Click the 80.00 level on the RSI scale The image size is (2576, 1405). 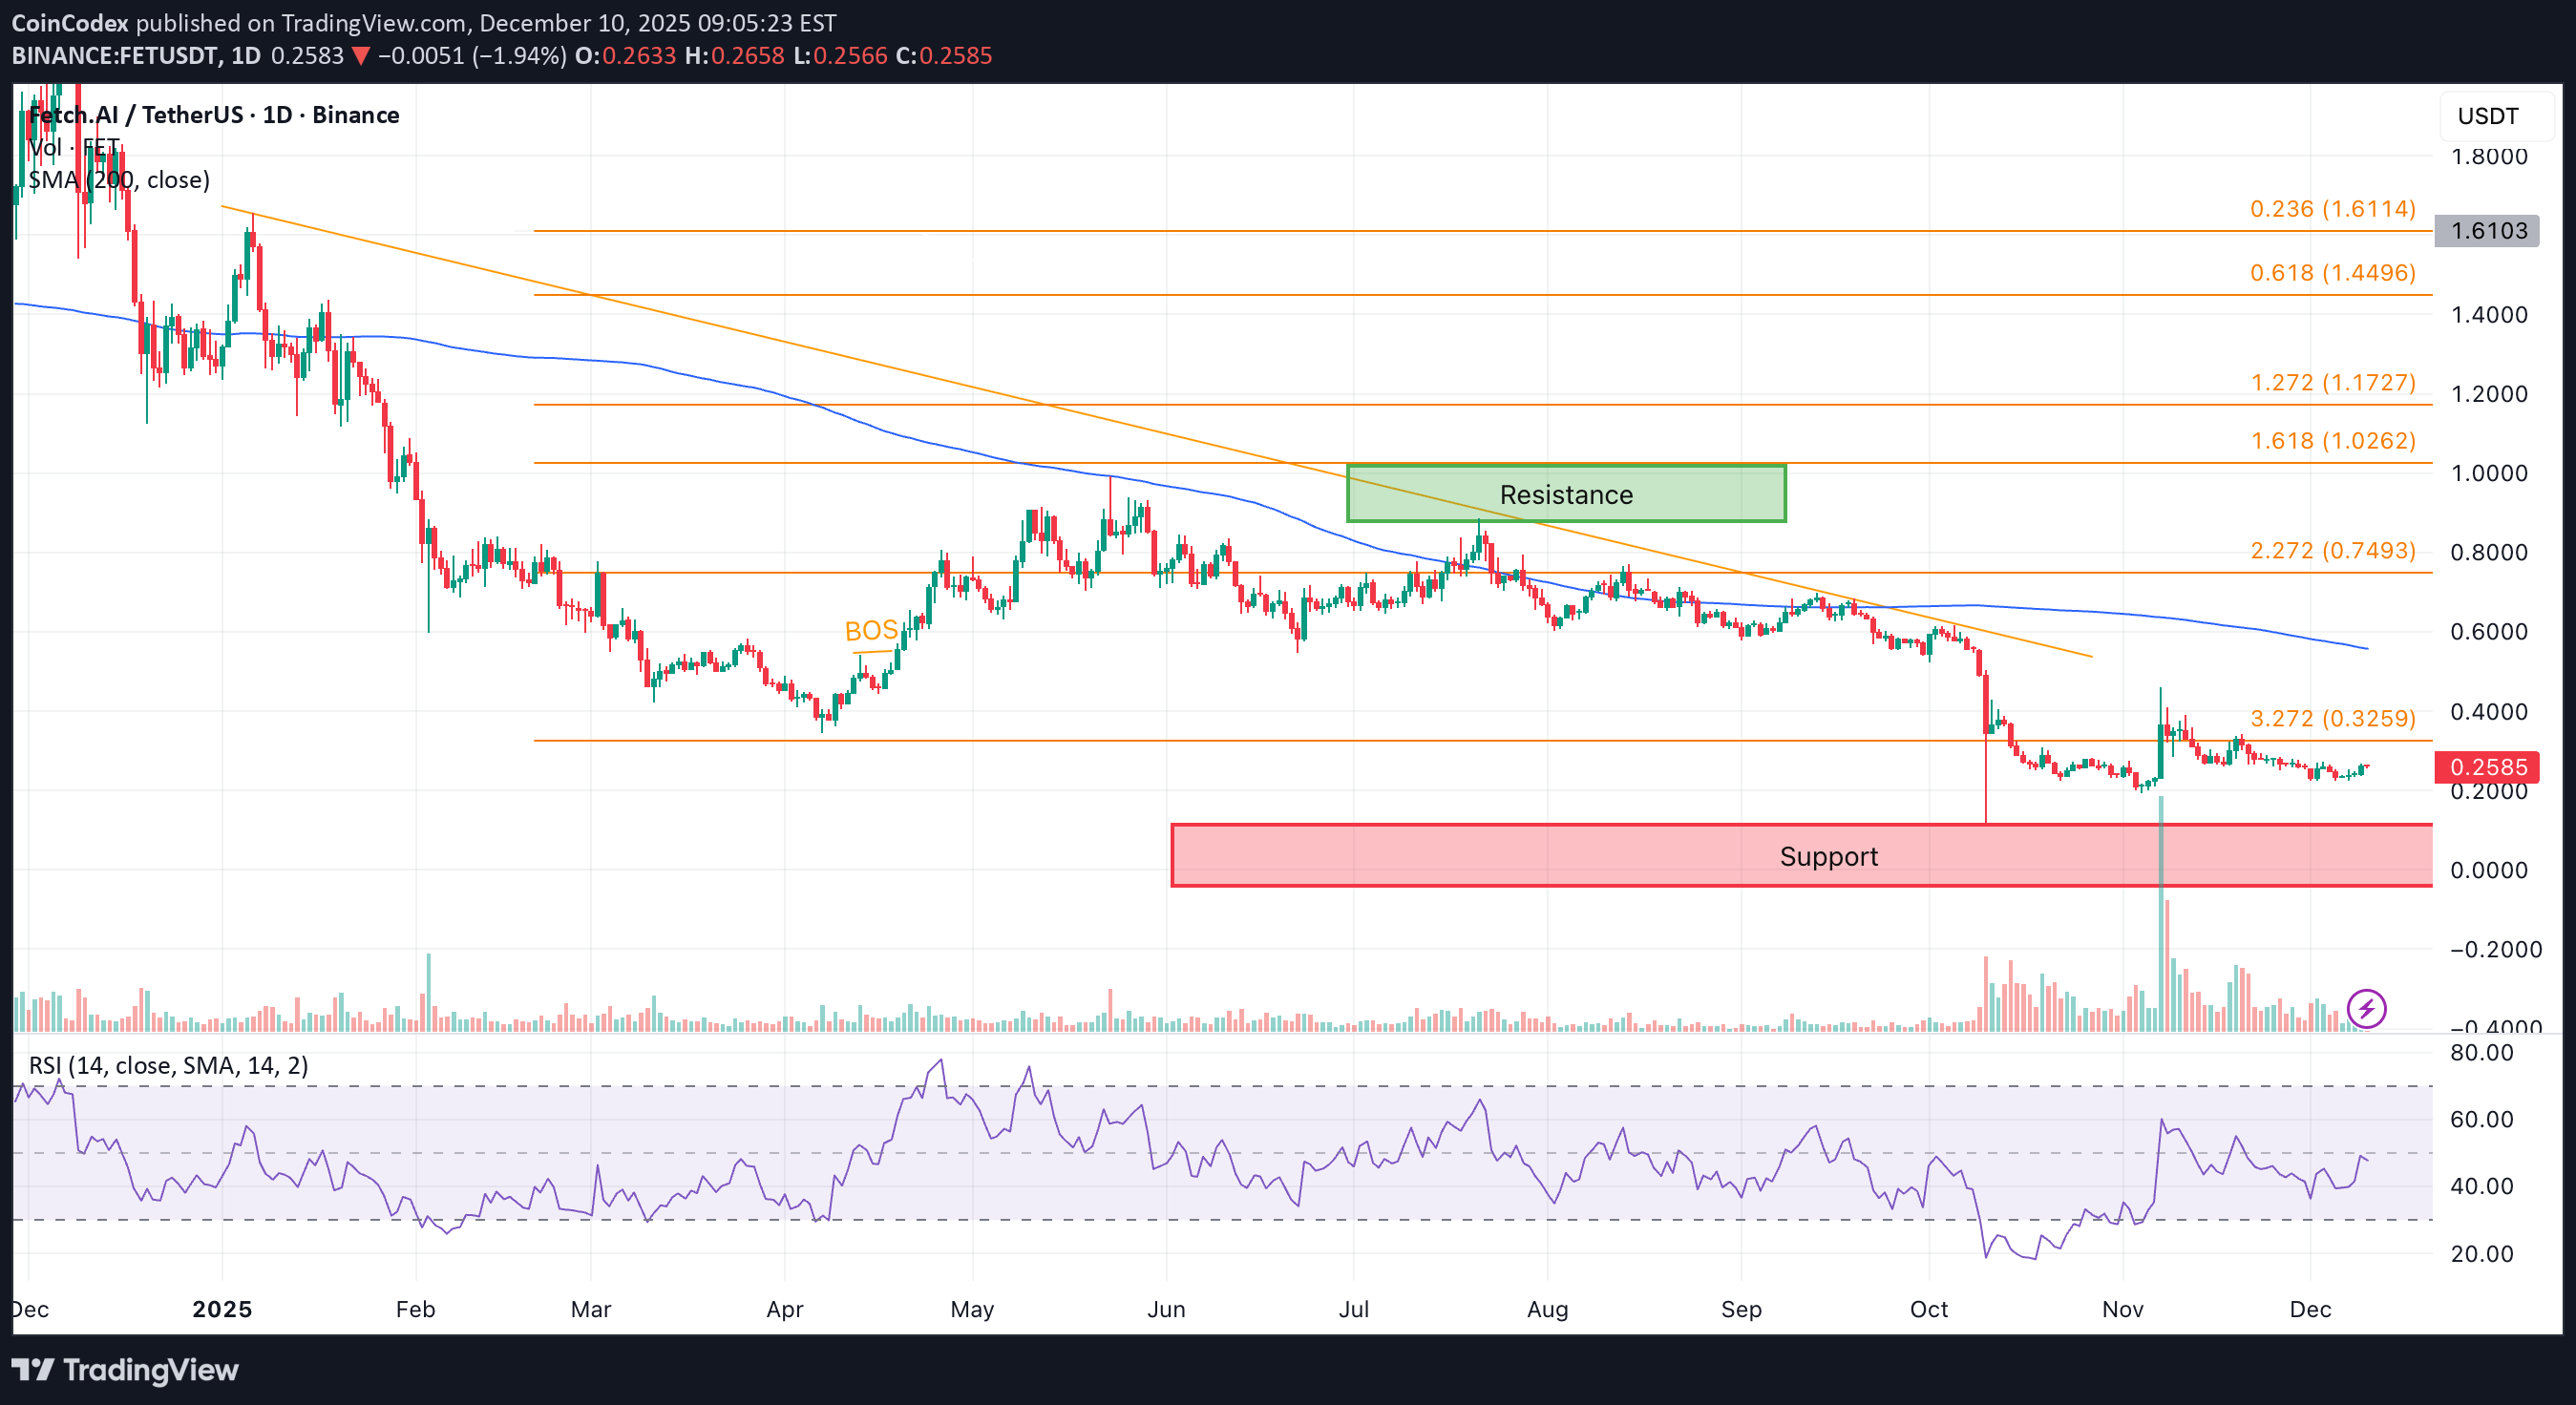(x=2481, y=1052)
